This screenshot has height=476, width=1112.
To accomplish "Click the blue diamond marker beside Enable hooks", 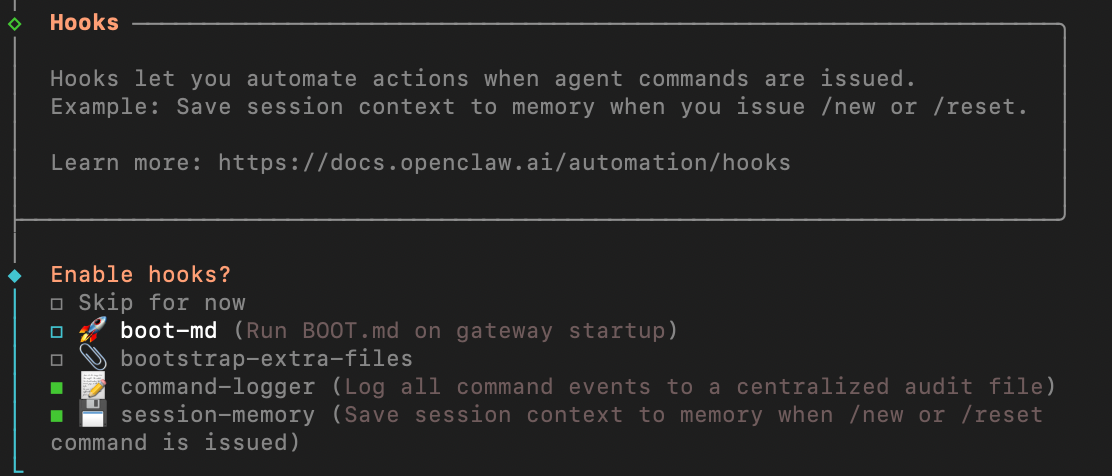I will 14,275.
